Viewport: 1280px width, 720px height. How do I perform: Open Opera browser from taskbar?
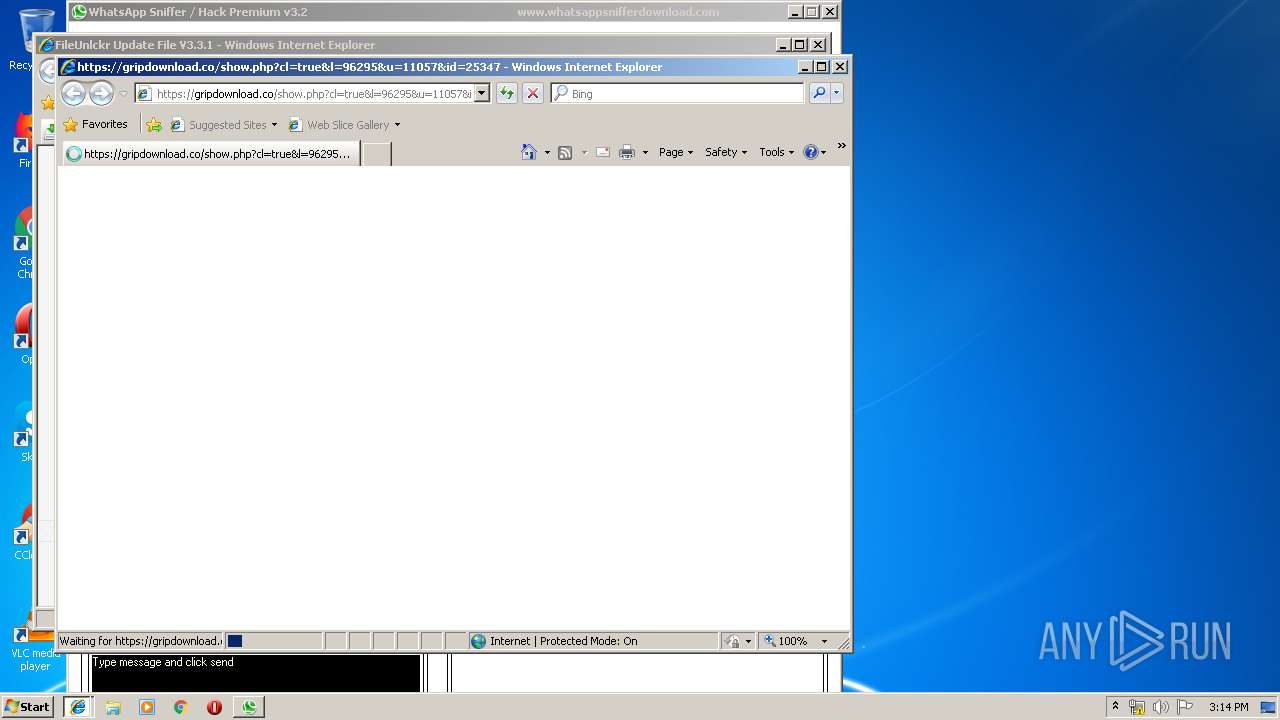[x=214, y=707]
